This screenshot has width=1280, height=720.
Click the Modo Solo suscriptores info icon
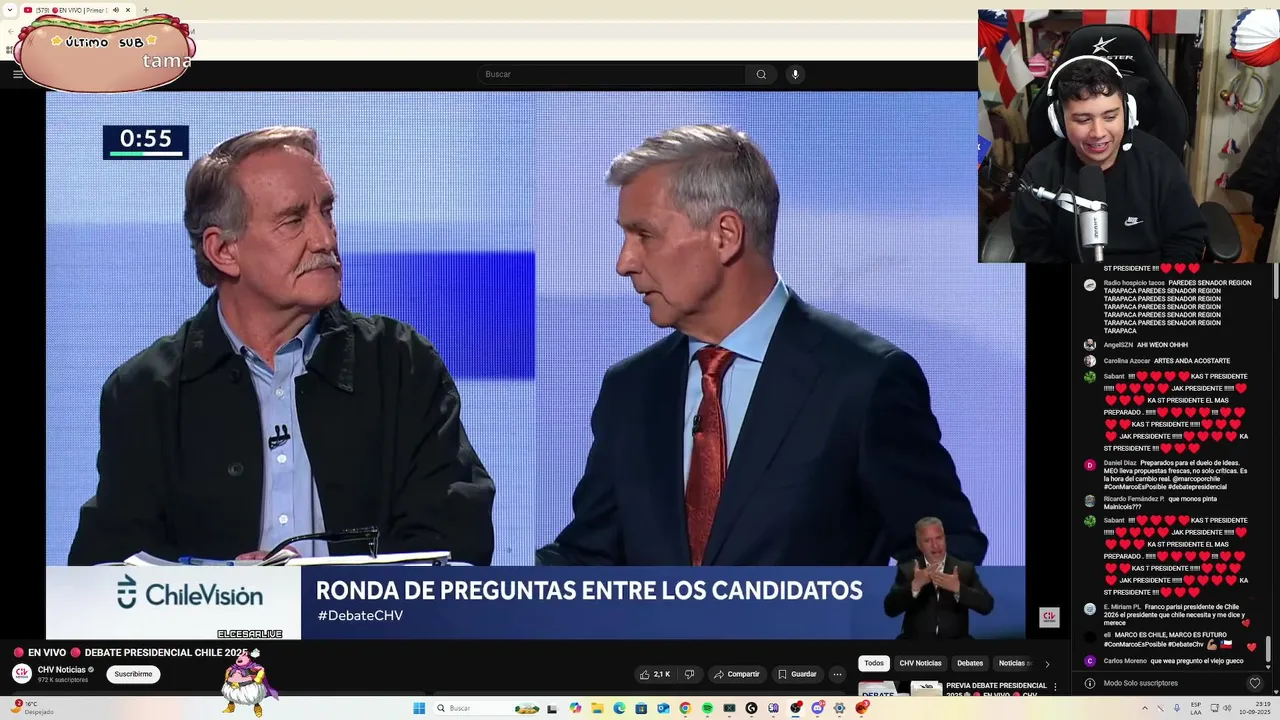[x=1090, y=683]
